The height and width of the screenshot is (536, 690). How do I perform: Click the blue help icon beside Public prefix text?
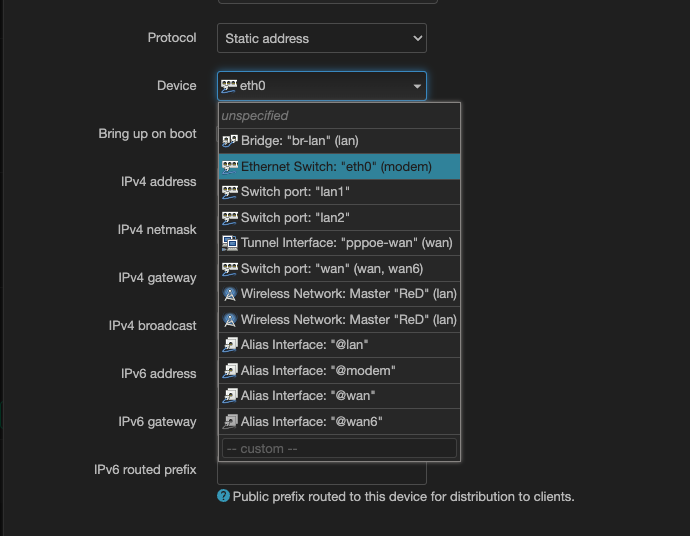click(223, 496)
